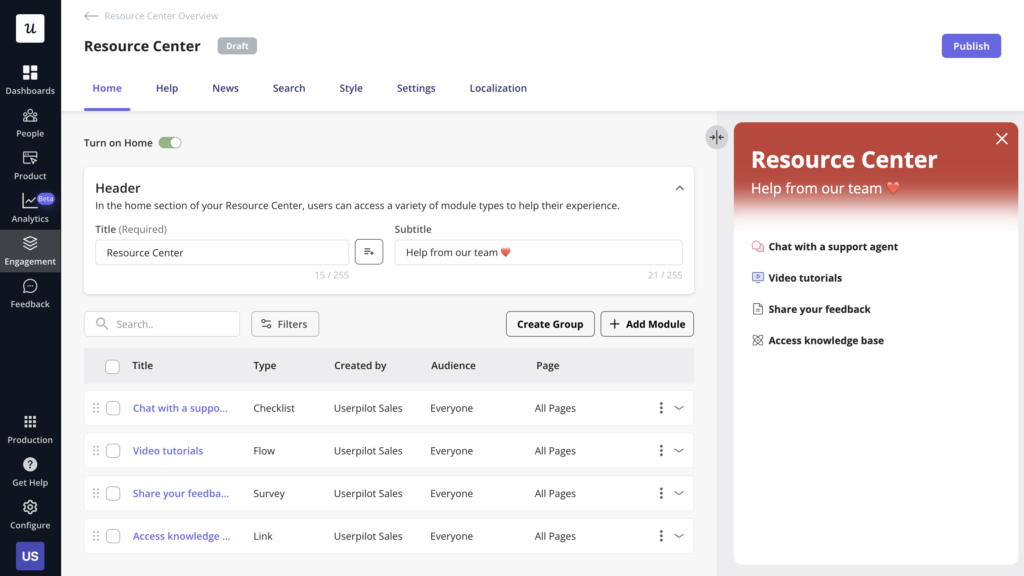
Task: Open the three-dot menu for Share your feedback
Action: point(660,492)
